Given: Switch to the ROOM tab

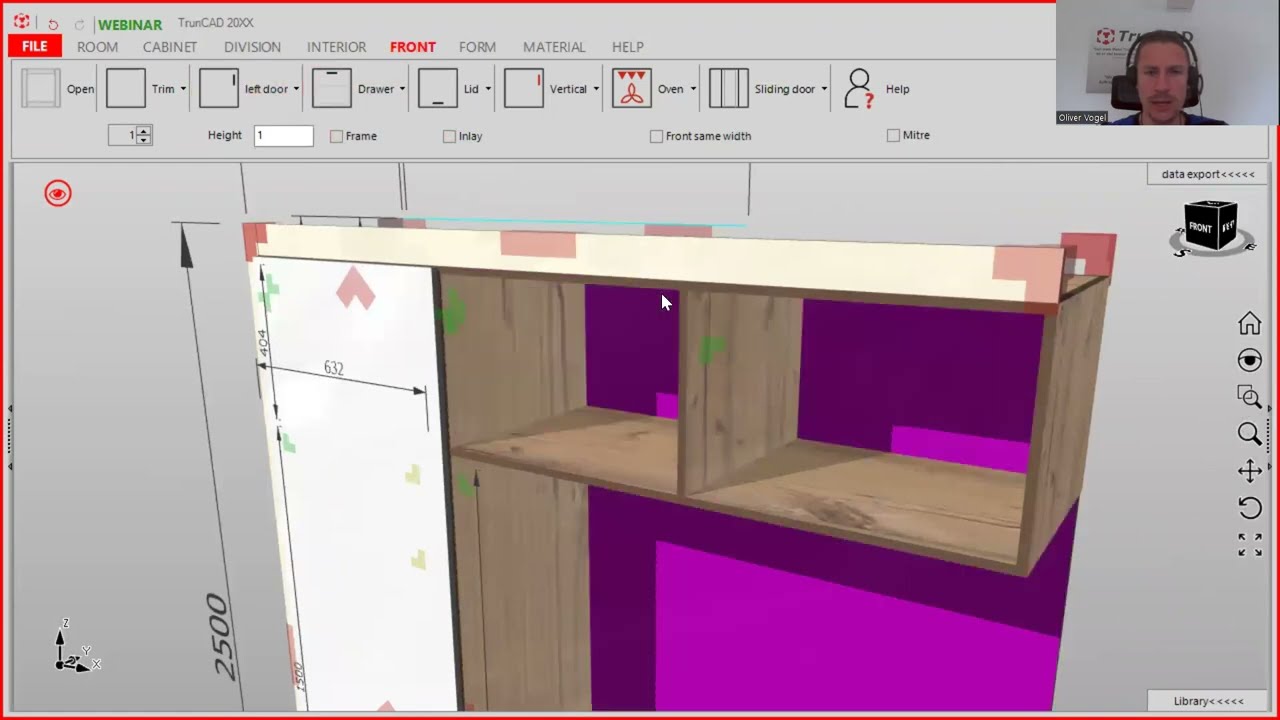Looking at the screenshot, I should coord(97,47).
